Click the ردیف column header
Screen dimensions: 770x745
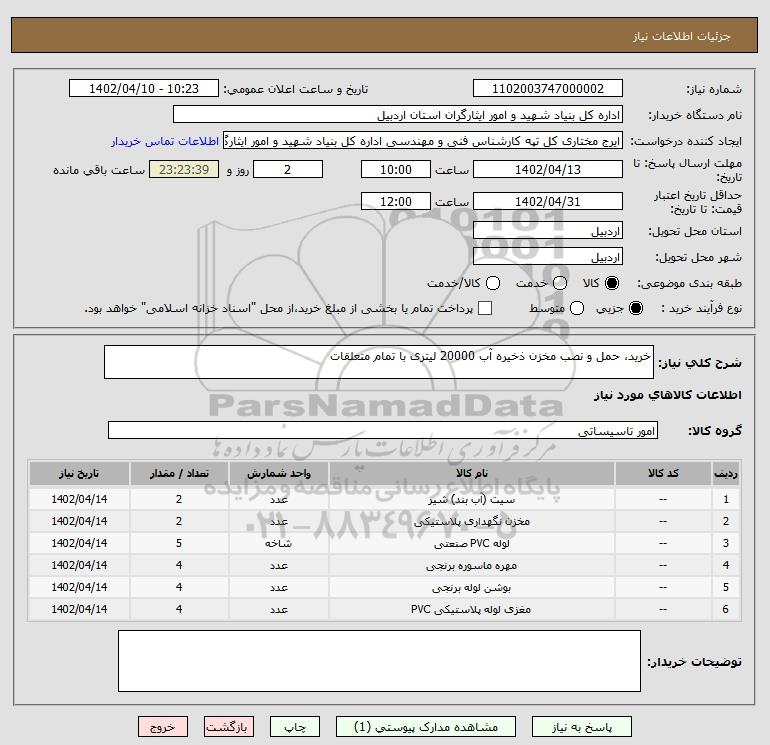pos(726,473)
